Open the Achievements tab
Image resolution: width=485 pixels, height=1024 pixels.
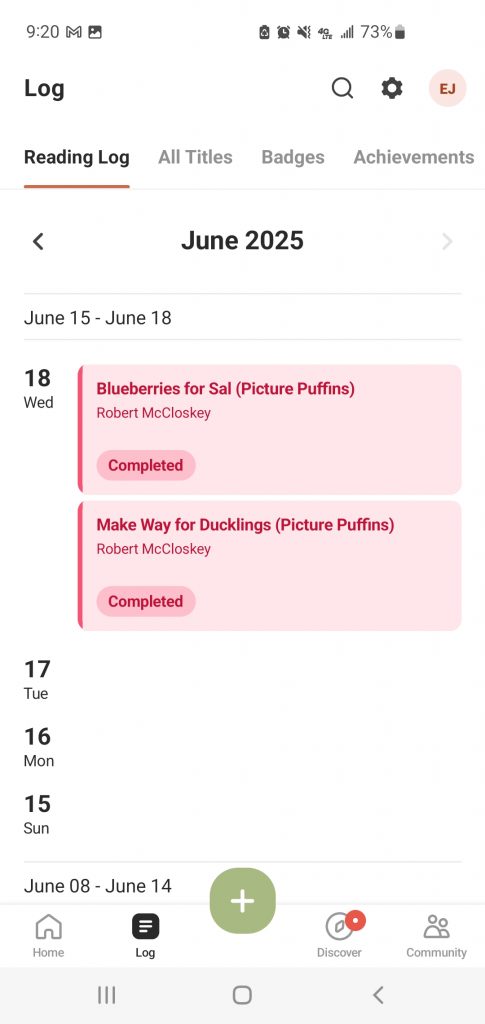point(414,157)
